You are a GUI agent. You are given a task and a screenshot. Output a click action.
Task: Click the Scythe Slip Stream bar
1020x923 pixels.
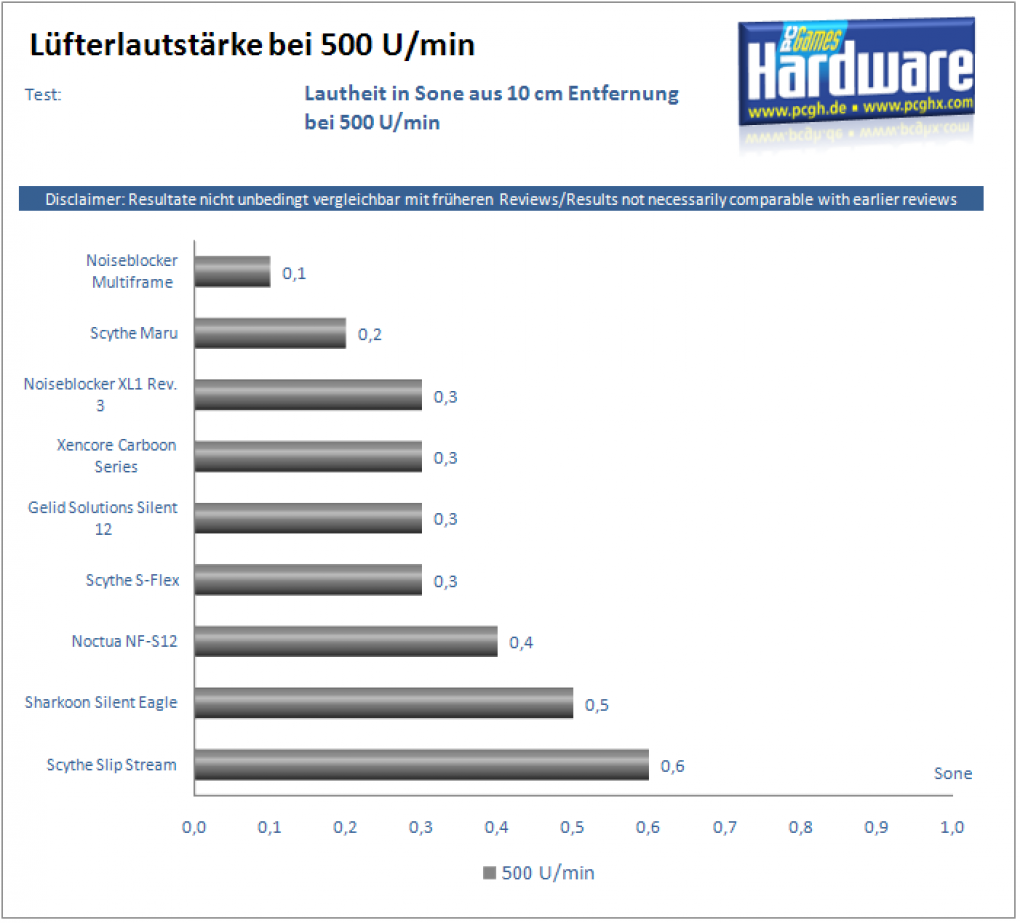(422, 766)
